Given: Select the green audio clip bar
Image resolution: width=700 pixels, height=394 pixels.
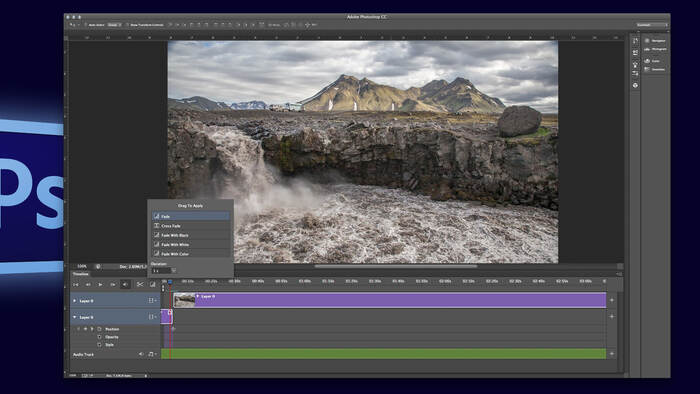Looking at the screenshot, I should tap(383, 354).
